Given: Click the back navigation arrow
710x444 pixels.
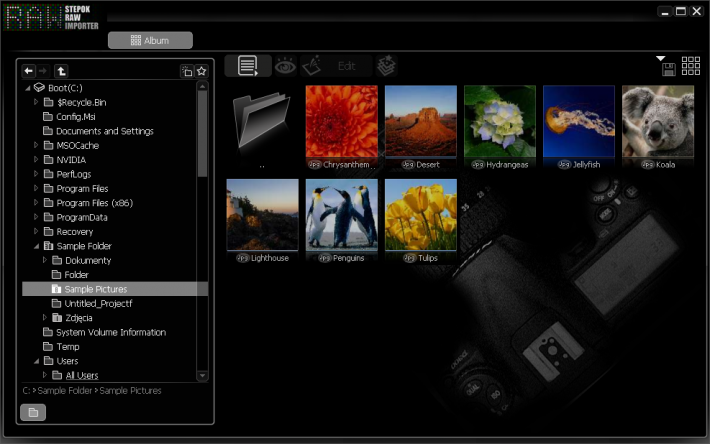Looking at the screenshot, I should (x=29, y=71).
